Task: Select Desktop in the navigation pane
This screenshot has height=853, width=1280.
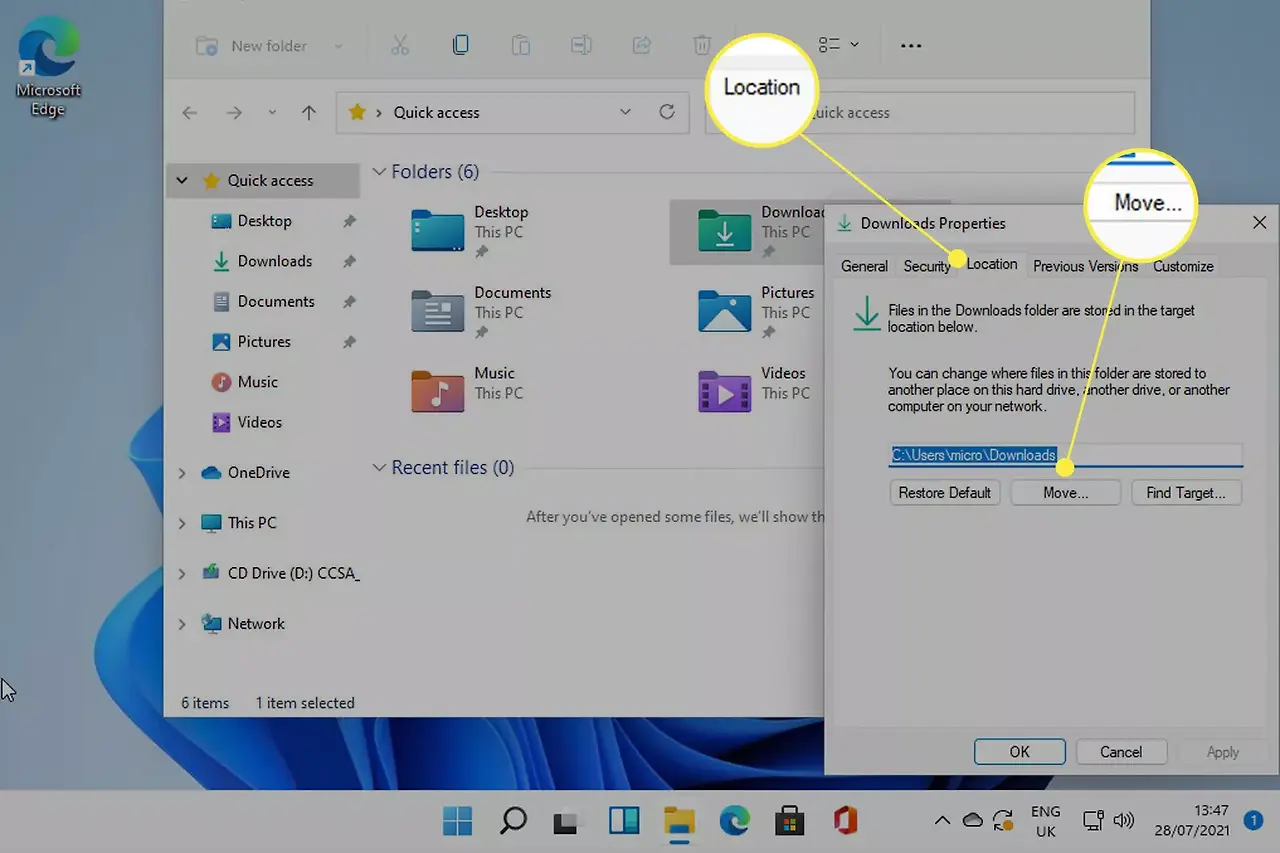Action: click(265, 221)
